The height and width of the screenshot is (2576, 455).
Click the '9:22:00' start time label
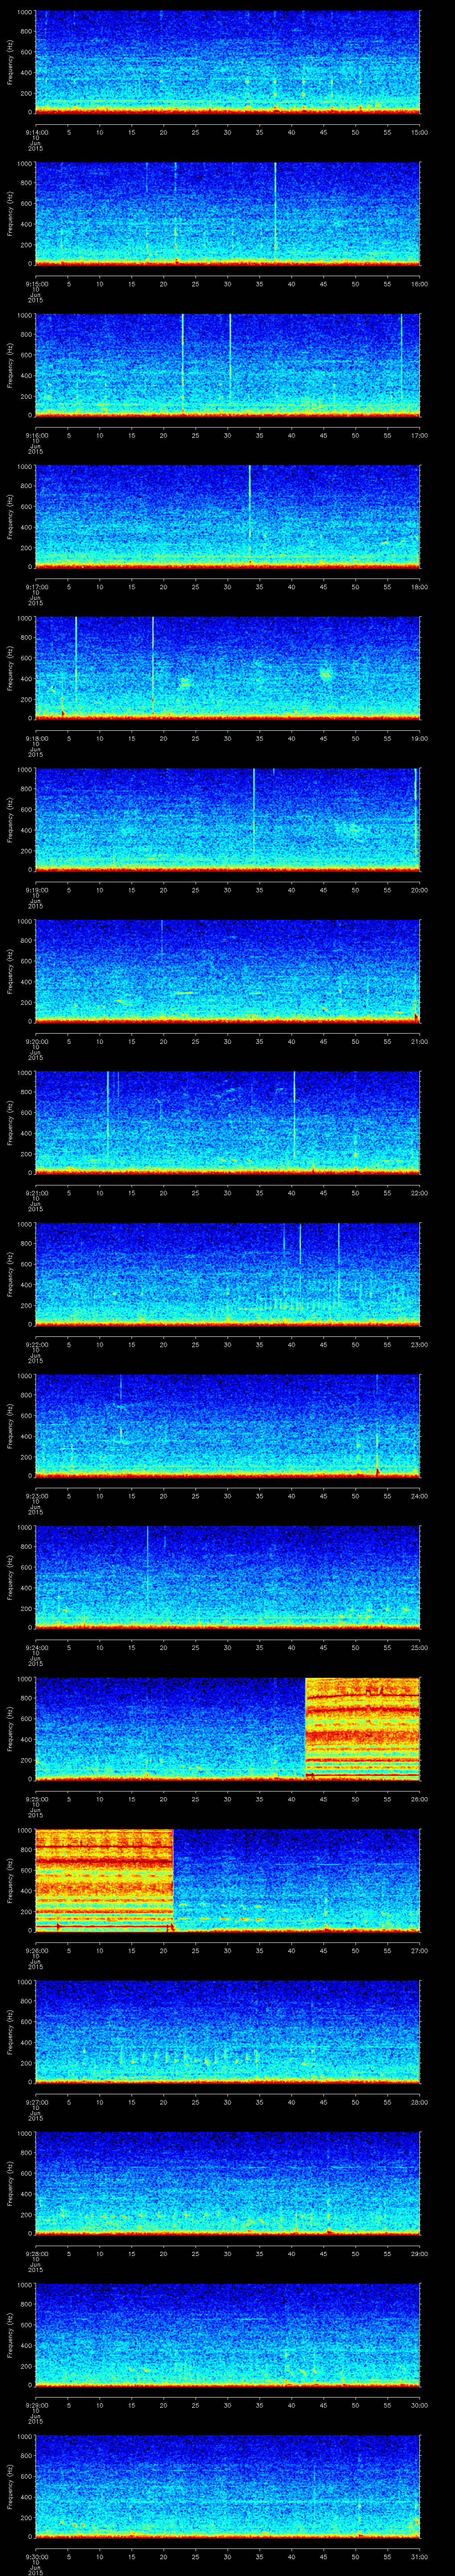(x=36, y=1344)
